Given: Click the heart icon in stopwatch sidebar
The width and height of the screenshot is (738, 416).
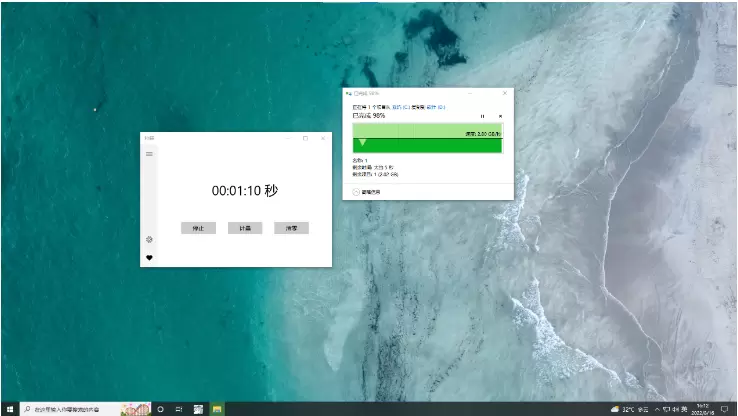Looking at the screenshot, I should click(149, 258).
